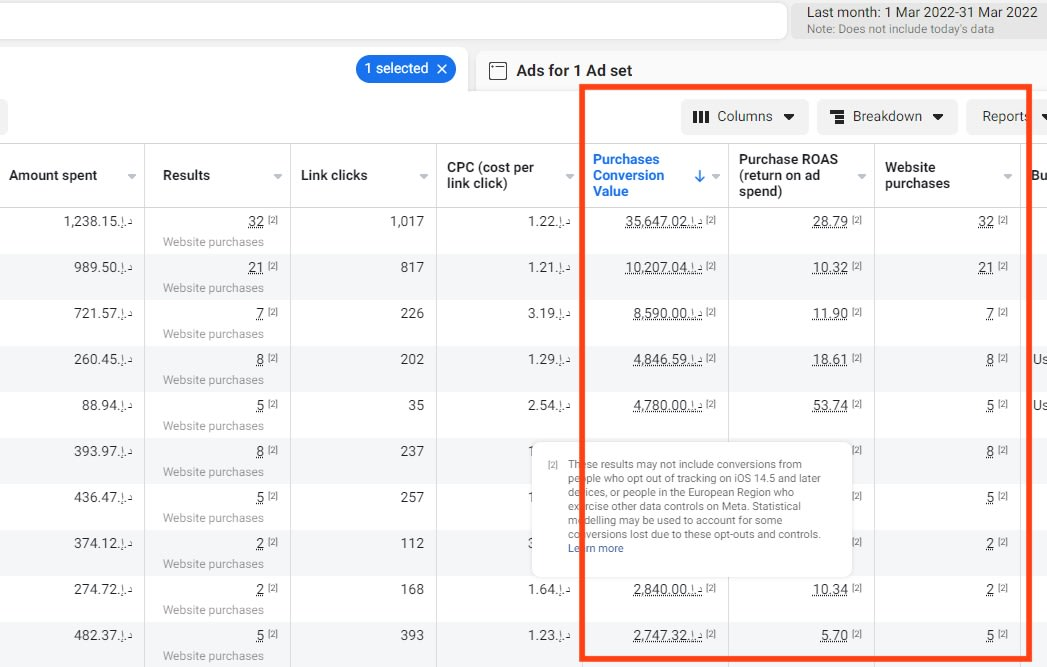Image resolution: width=1047 pixels, height=667 pixels.
Task: Open CPC column menu arrow
Action: (570, 176)
